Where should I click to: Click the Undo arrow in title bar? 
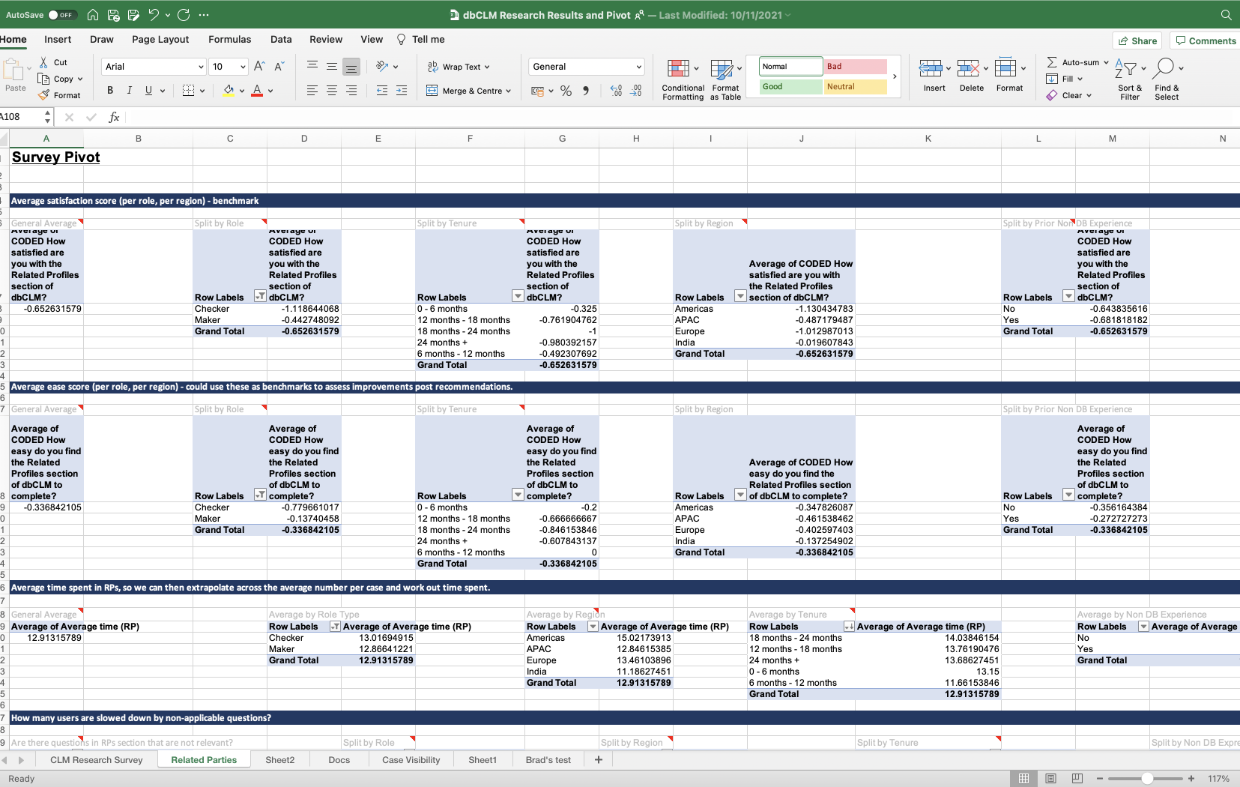coord(155,15)
